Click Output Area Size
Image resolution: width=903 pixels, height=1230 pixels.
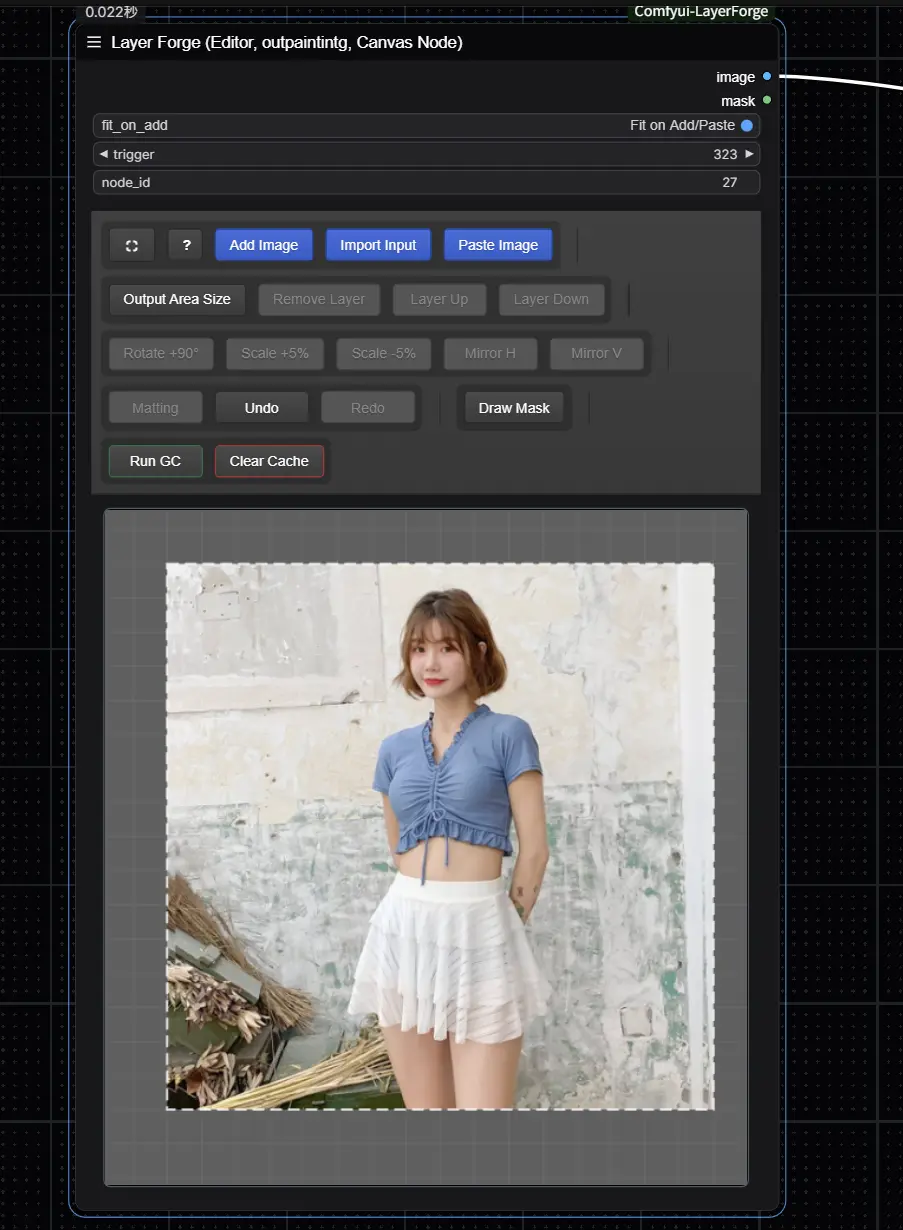(176, 299)
